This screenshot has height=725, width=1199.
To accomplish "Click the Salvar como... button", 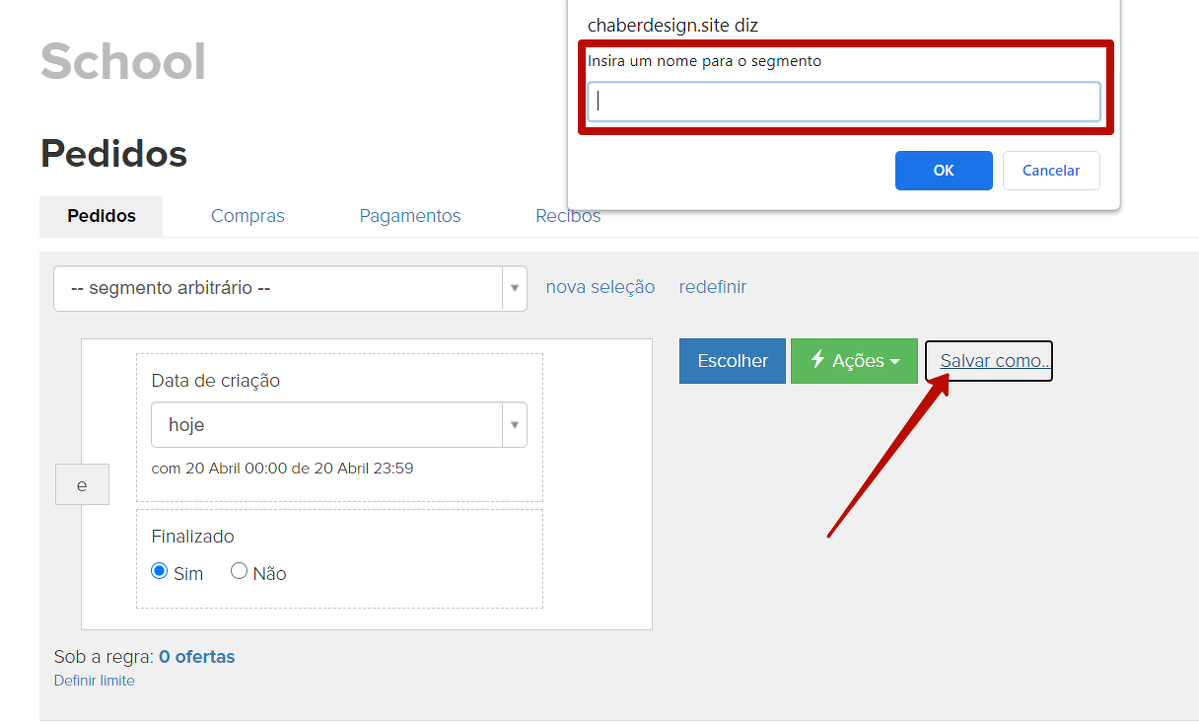I will pyautogui.click(x=989, y=361).
